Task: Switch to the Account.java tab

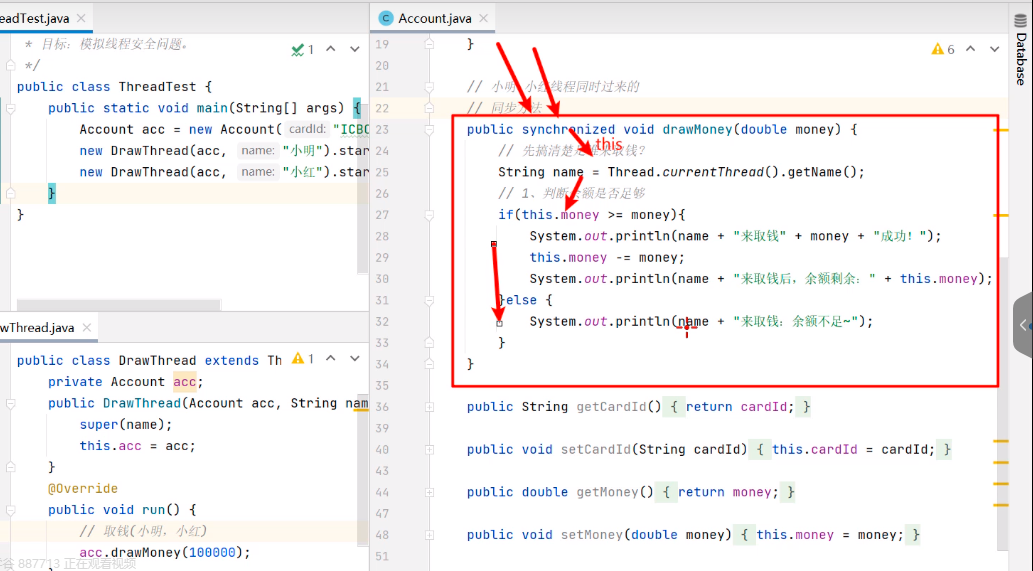Action: tap(433, 18)
